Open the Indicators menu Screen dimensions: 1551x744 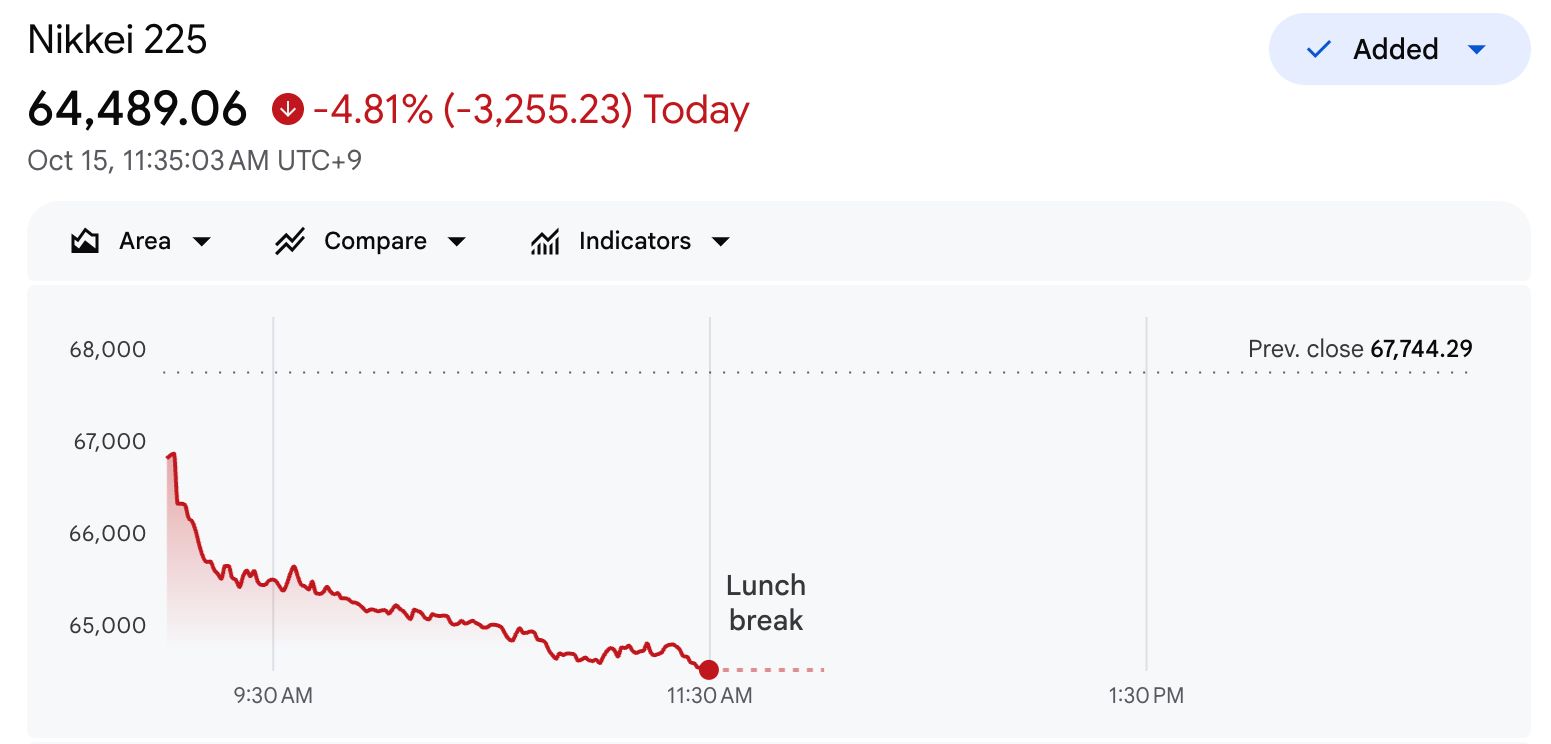[631, 241]
